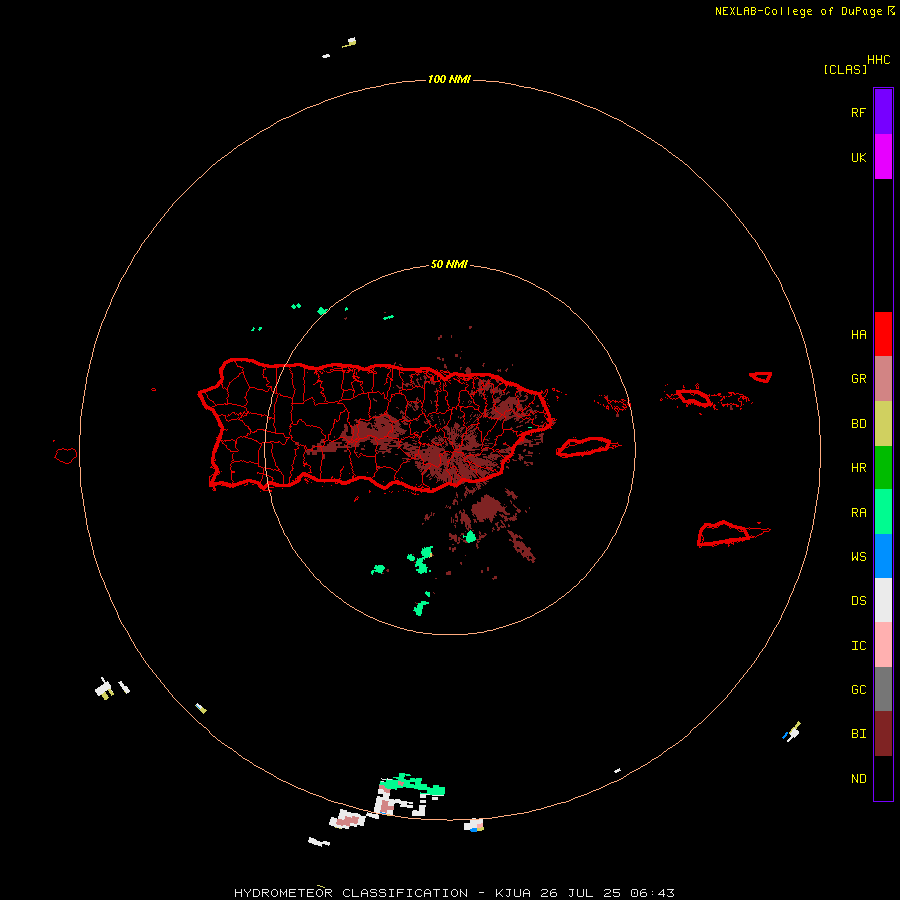Pick the RA light green legend swatch
The width and height of the screenshot is (900, 900).
coord(883,511)
